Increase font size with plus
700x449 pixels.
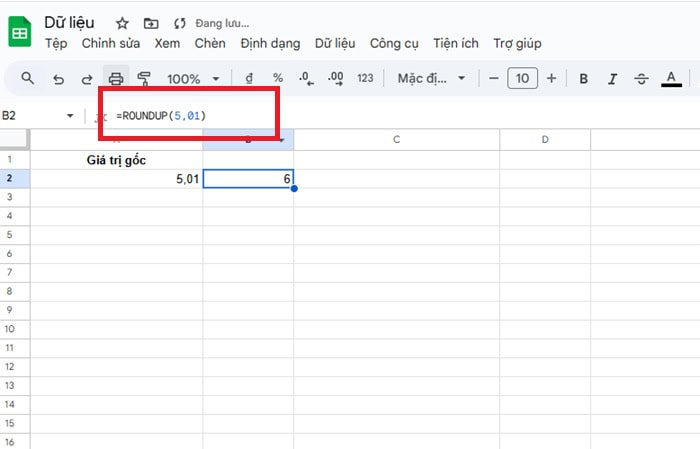[x=552, y=79]
